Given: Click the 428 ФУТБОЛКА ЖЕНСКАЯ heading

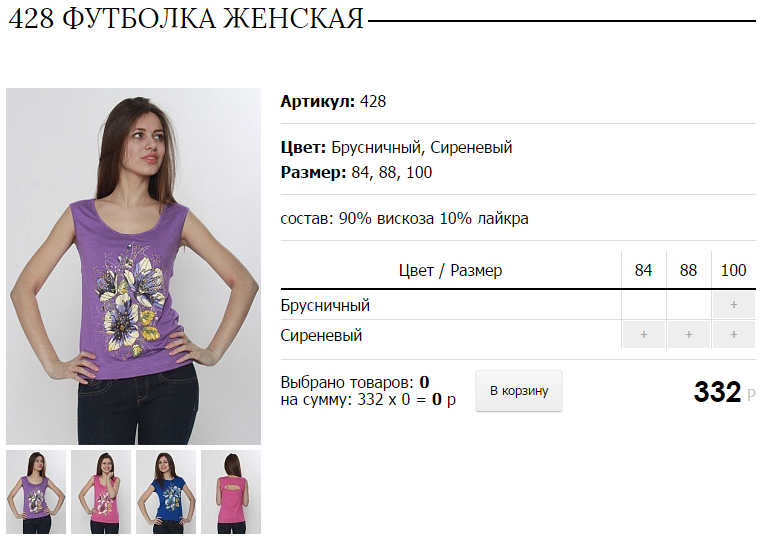Looking at the screenshot, I should [186, 19].
